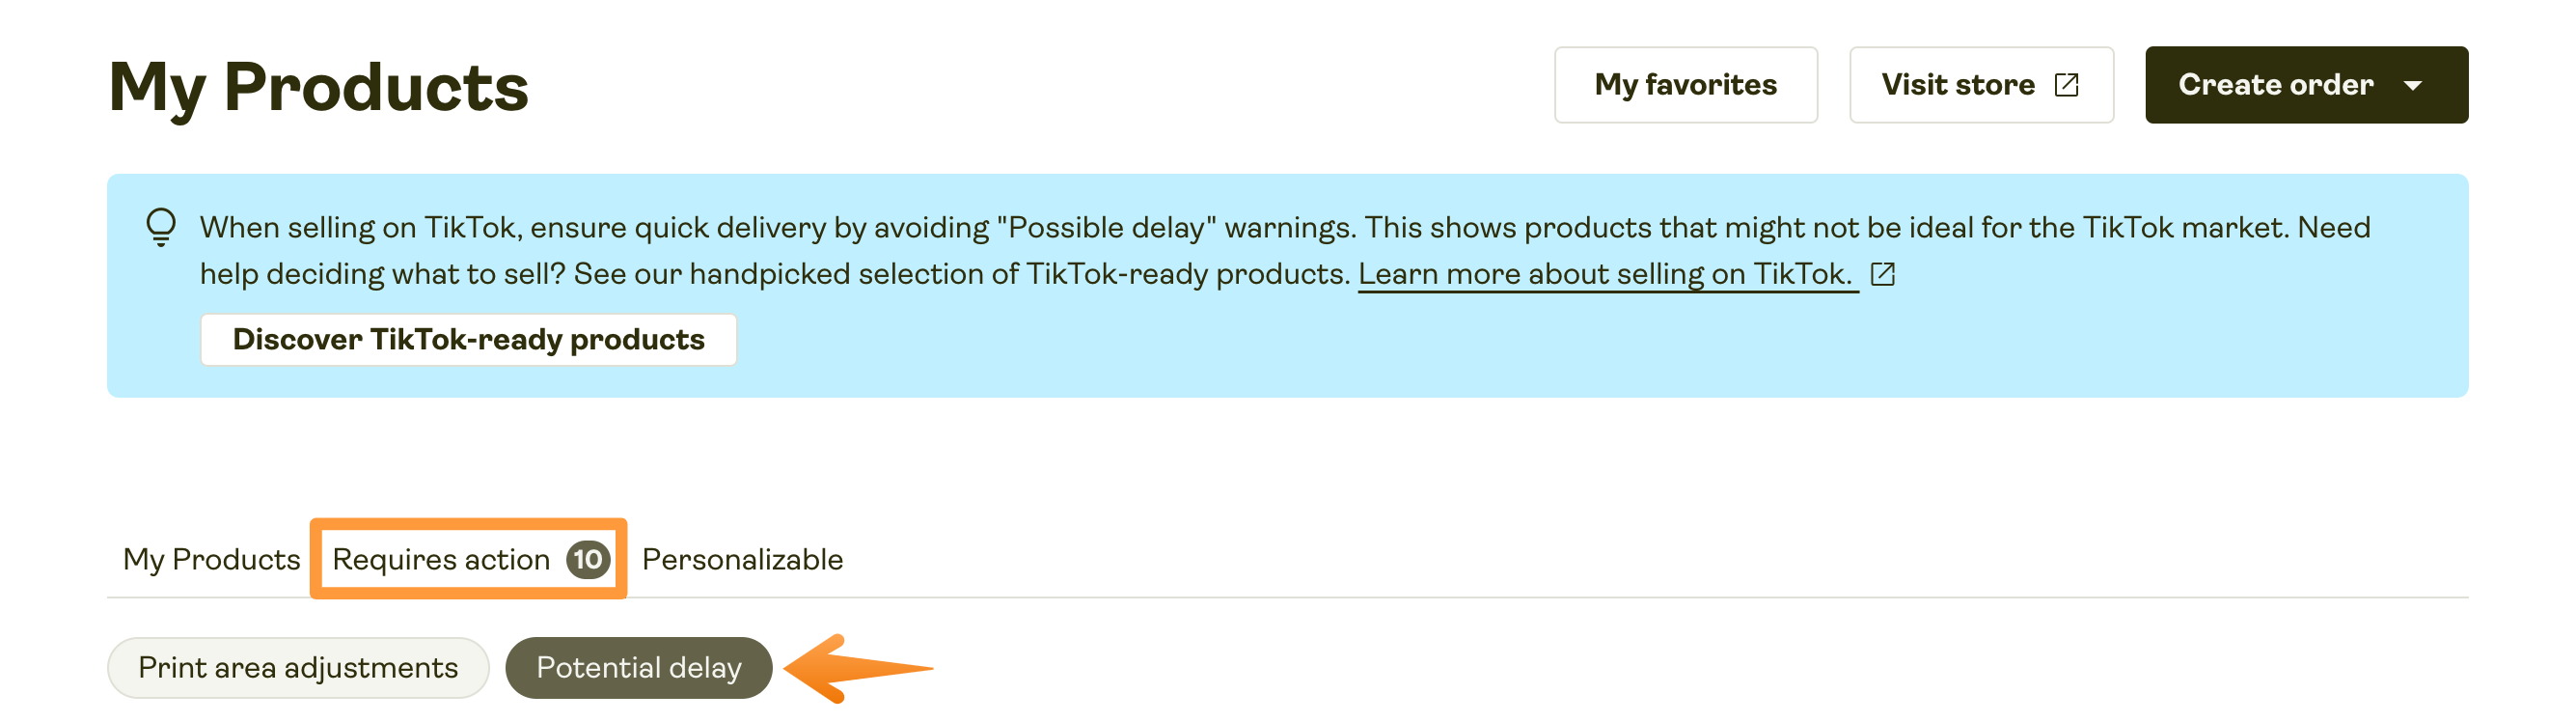
Task: Switch to the My Products tab
Action: tap(211, 559)
